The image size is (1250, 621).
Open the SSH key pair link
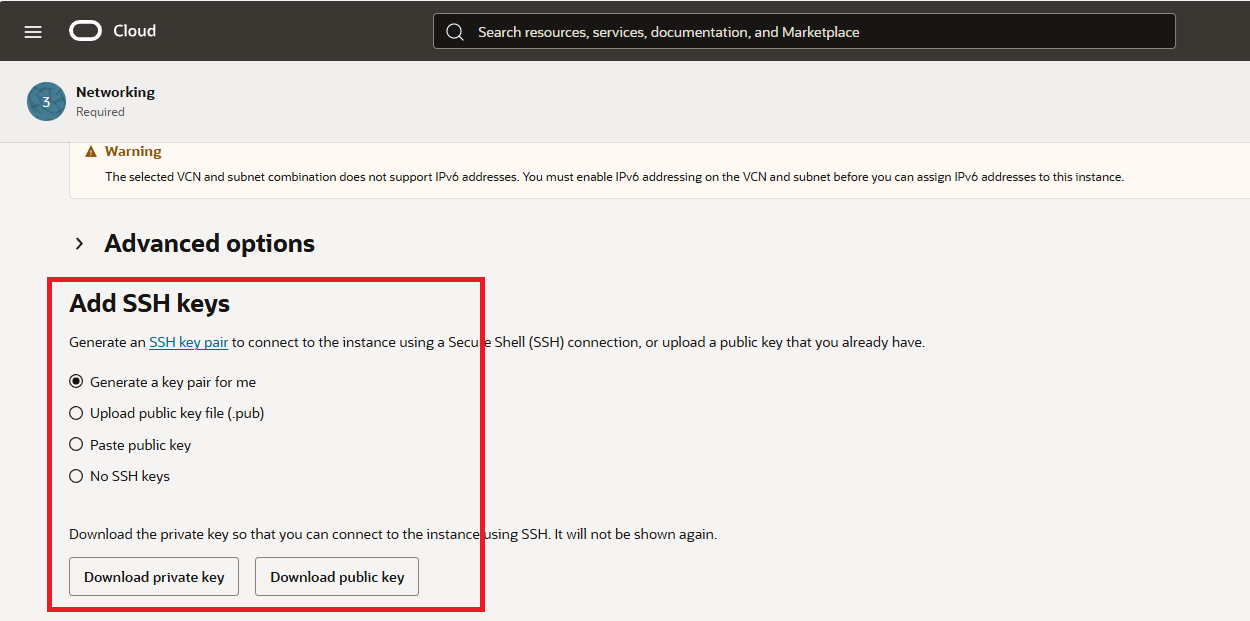click(x=189, y=342)
